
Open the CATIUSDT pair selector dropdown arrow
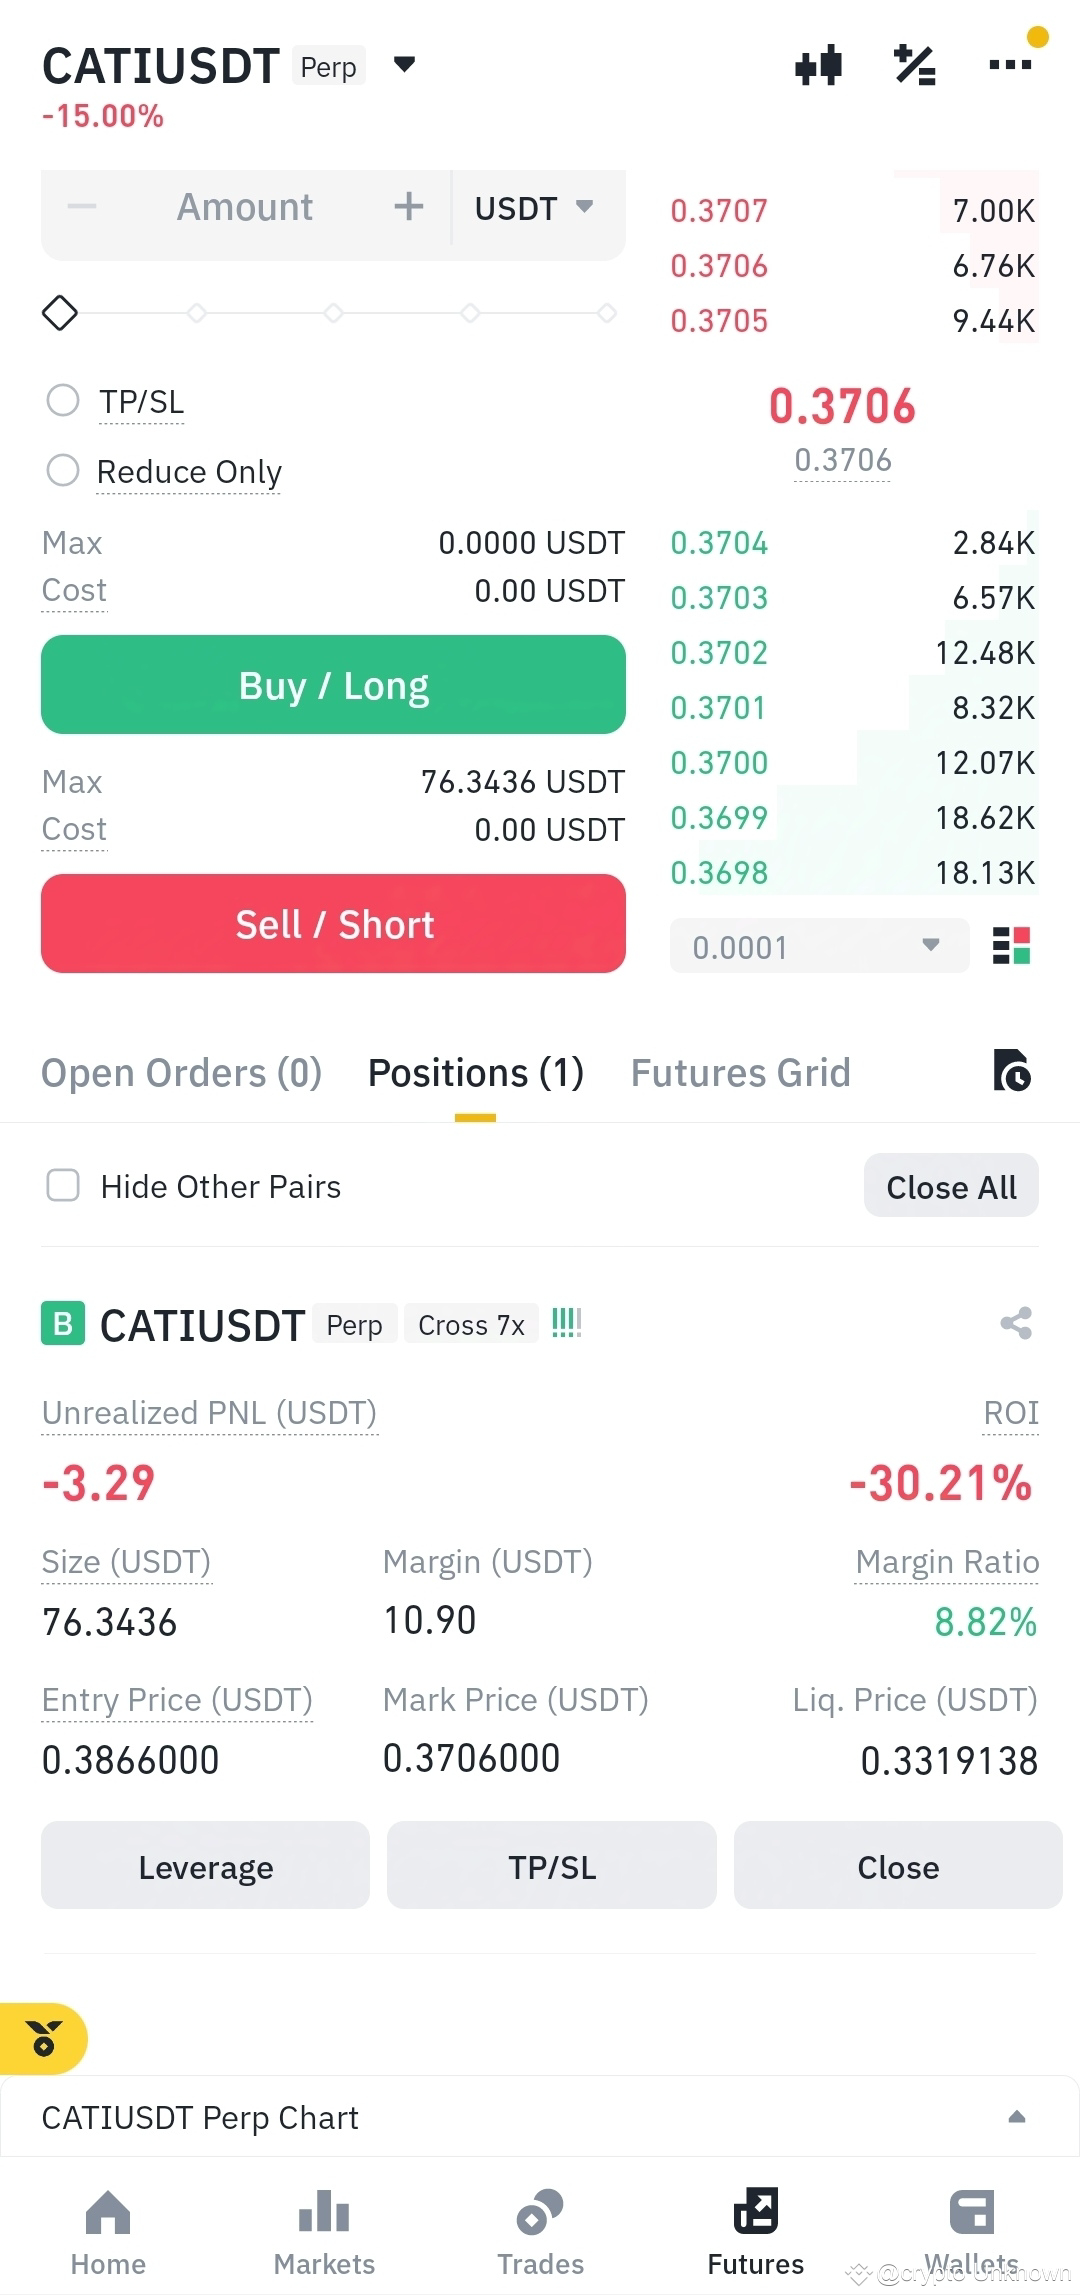click(404, 65)
